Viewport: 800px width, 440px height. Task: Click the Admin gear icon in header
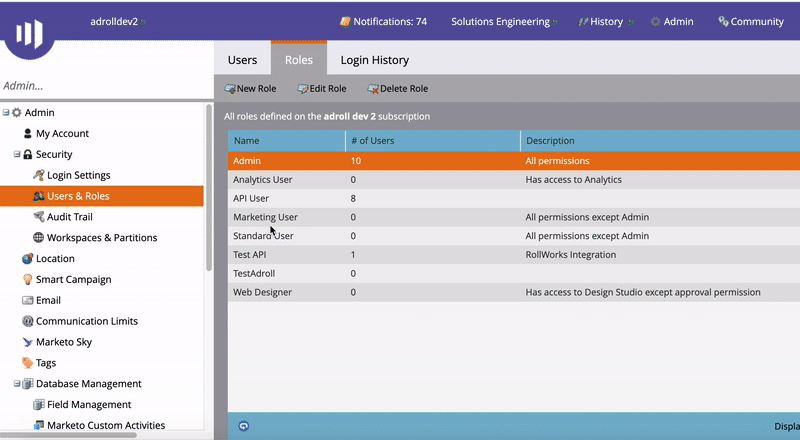coord(655,21)
